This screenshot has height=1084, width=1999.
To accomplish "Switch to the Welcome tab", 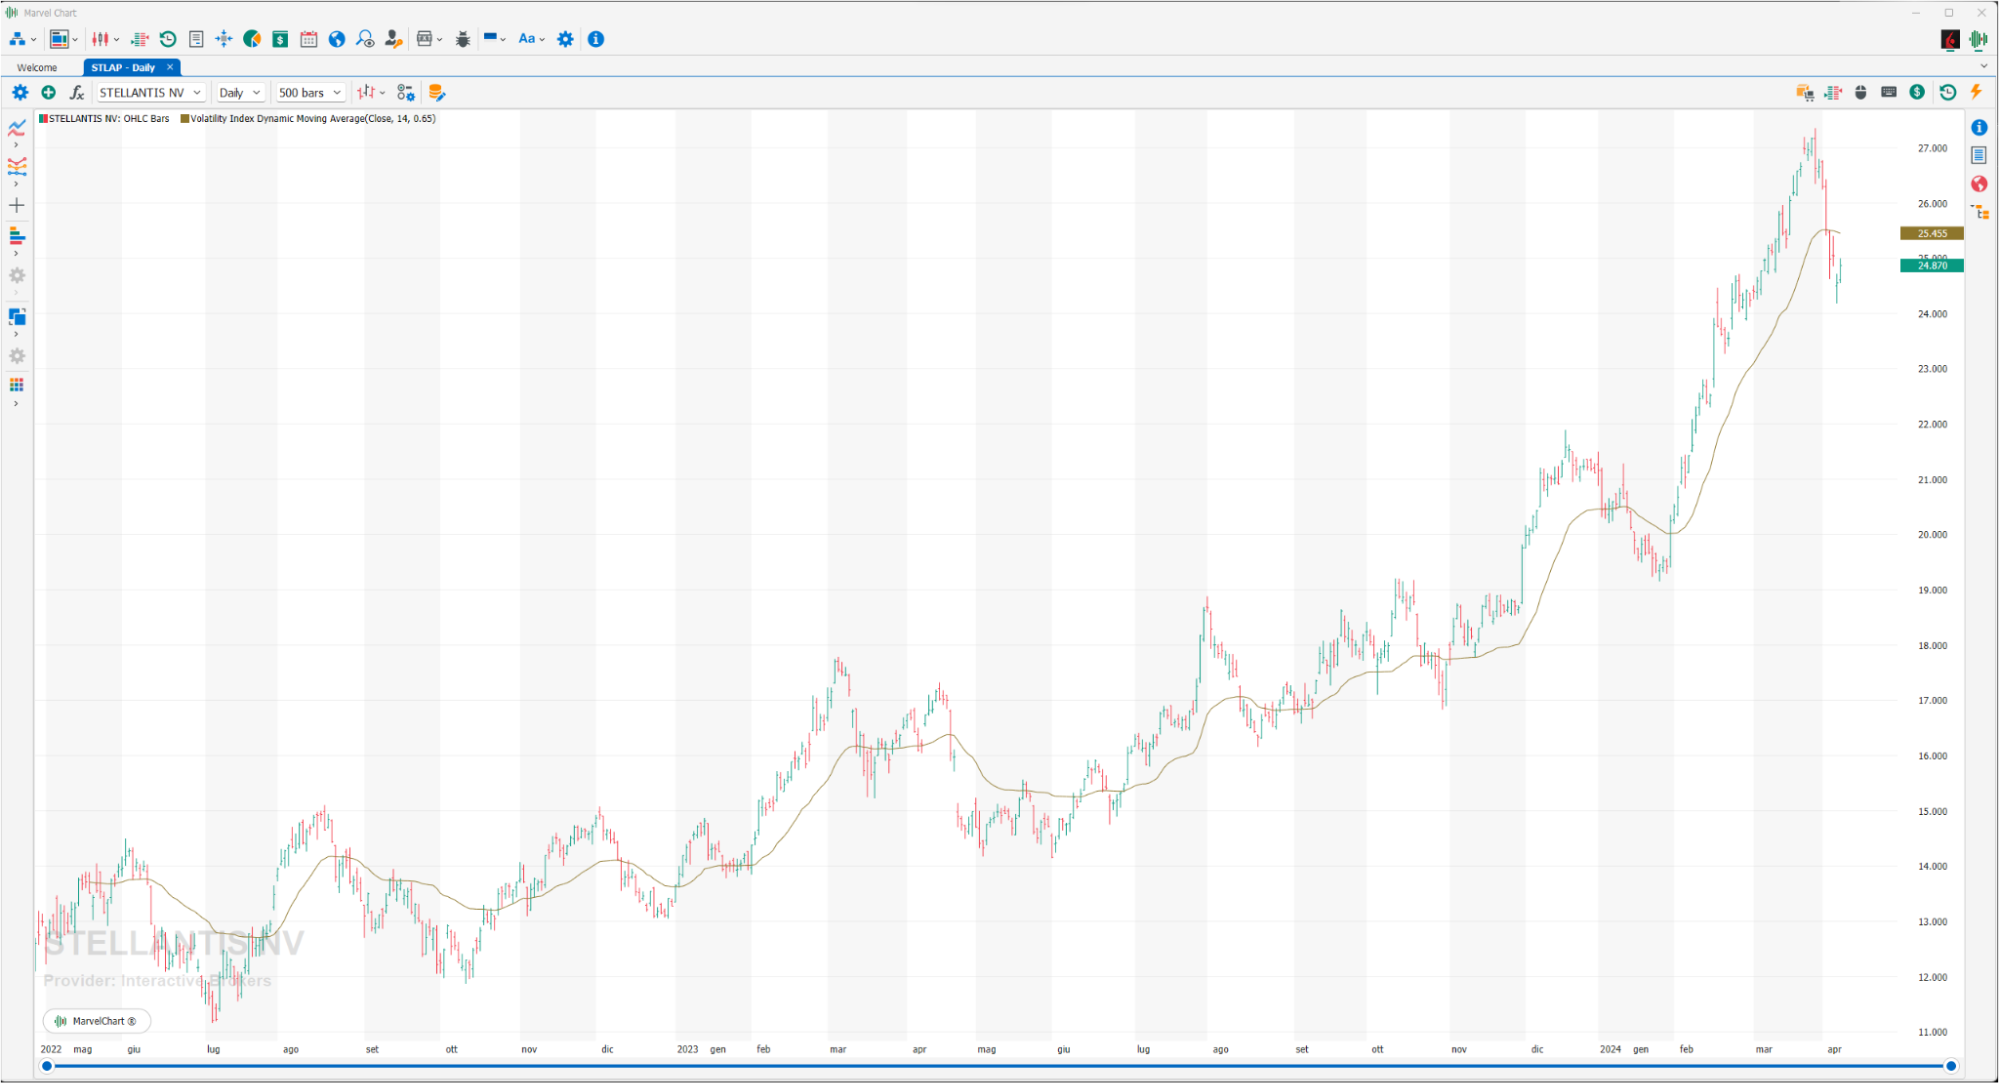I will (x=37, y=67).
